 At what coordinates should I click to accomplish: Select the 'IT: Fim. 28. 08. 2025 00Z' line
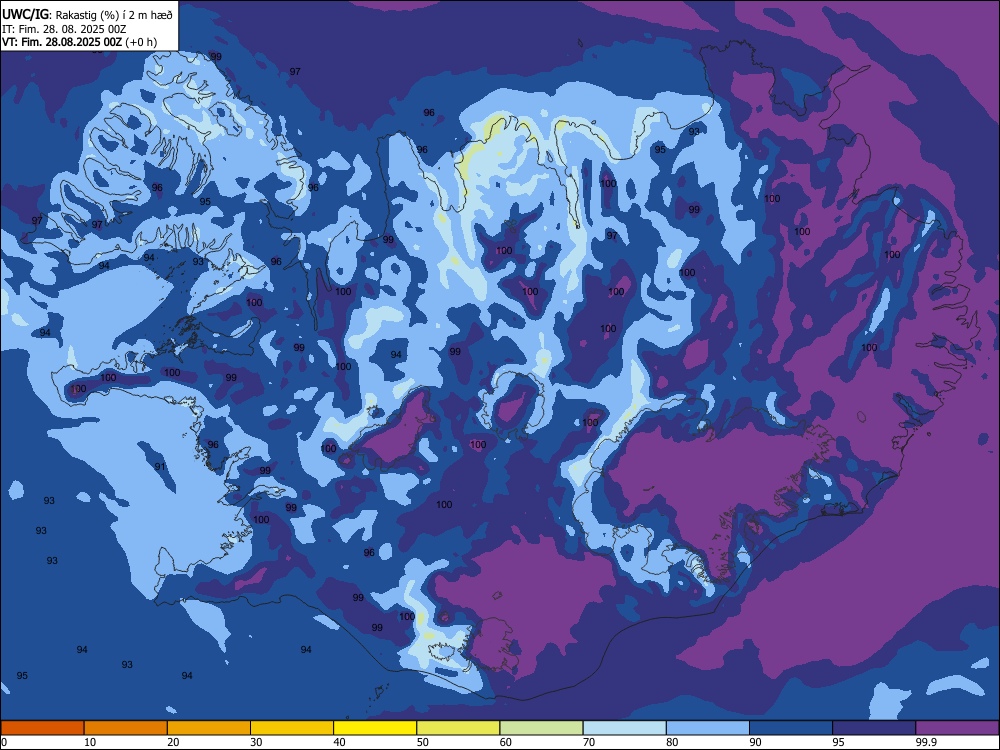[64, 29]
